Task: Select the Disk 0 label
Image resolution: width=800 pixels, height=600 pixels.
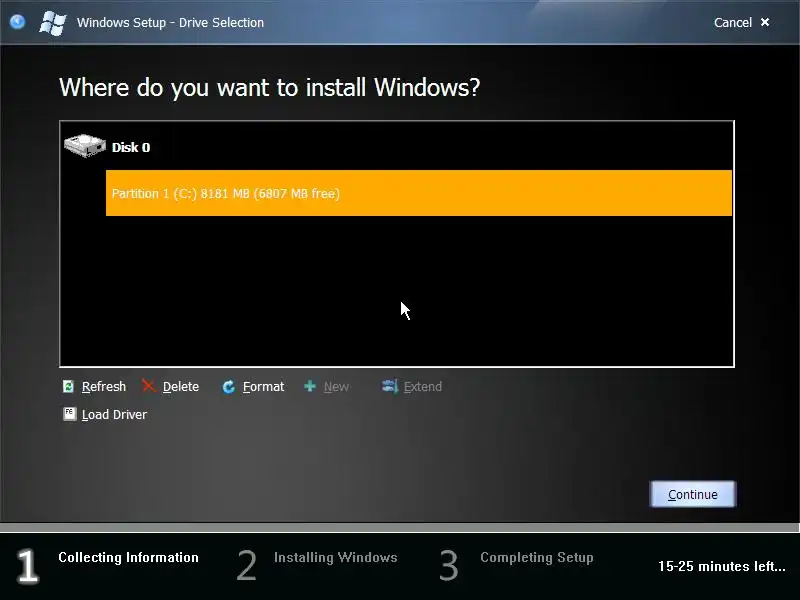Action: [x=131, y=147]
